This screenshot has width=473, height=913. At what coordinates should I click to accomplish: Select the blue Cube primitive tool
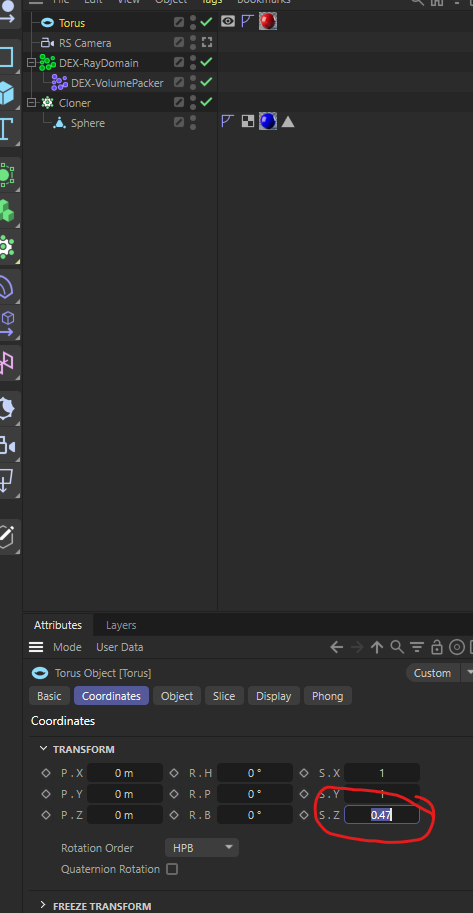(6, 93)
